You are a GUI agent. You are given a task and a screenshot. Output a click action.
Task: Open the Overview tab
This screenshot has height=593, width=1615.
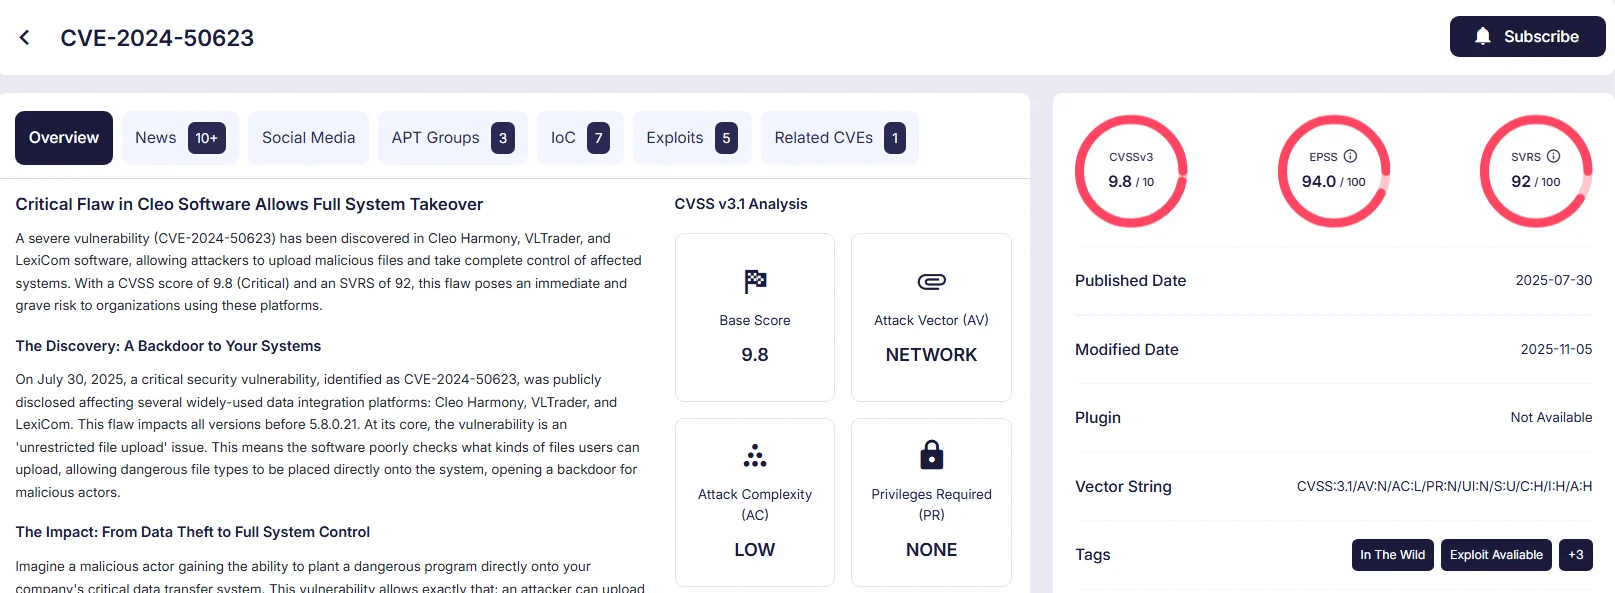[64, 138]
